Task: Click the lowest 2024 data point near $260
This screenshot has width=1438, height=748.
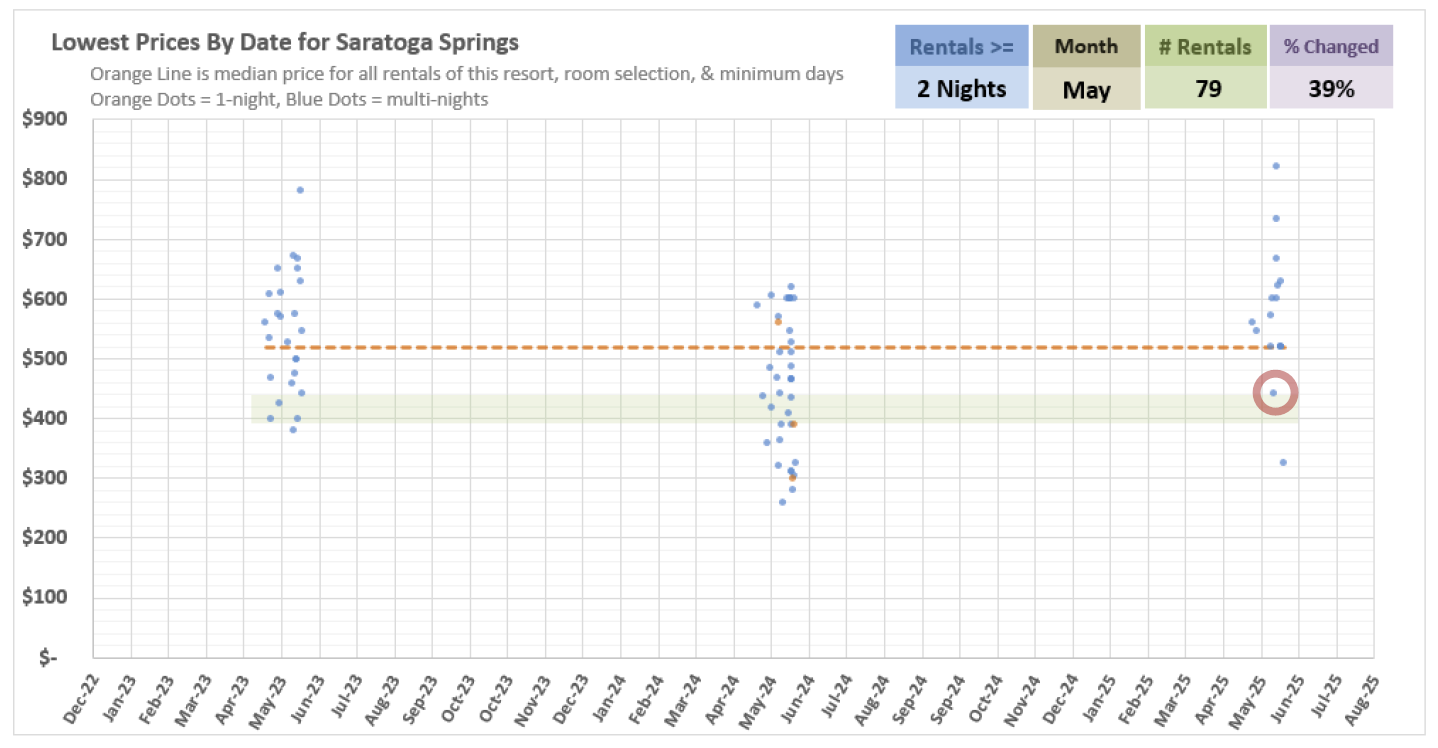Action: [782, 502]
